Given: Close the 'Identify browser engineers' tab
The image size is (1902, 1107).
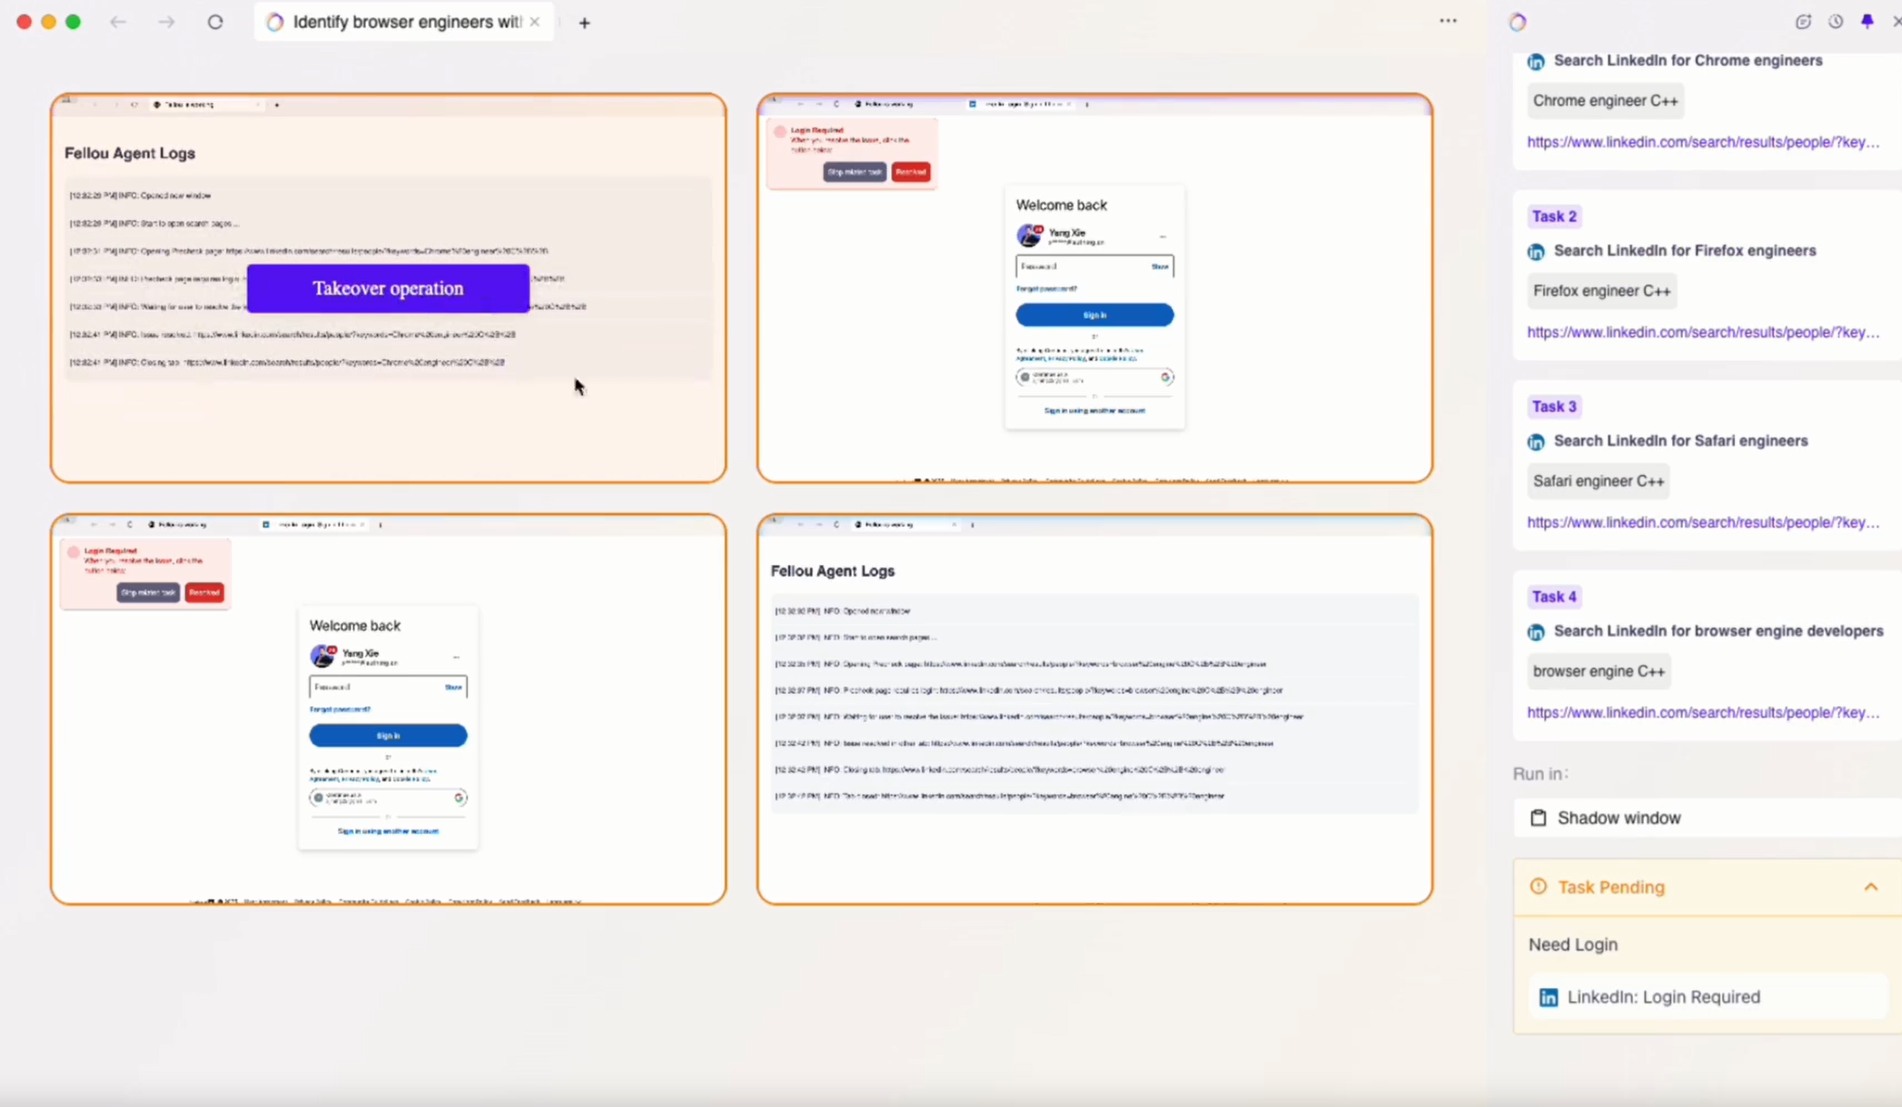Looking at the screenshot, I should tap(535, 22).
